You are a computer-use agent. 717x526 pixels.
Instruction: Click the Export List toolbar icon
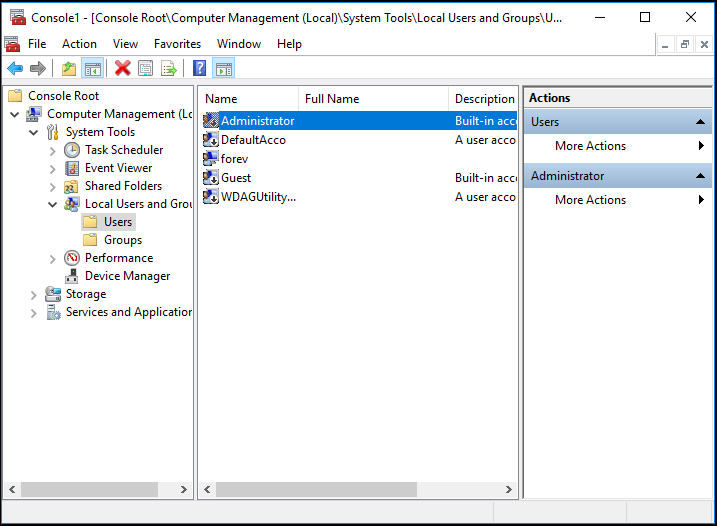(169, 69)
